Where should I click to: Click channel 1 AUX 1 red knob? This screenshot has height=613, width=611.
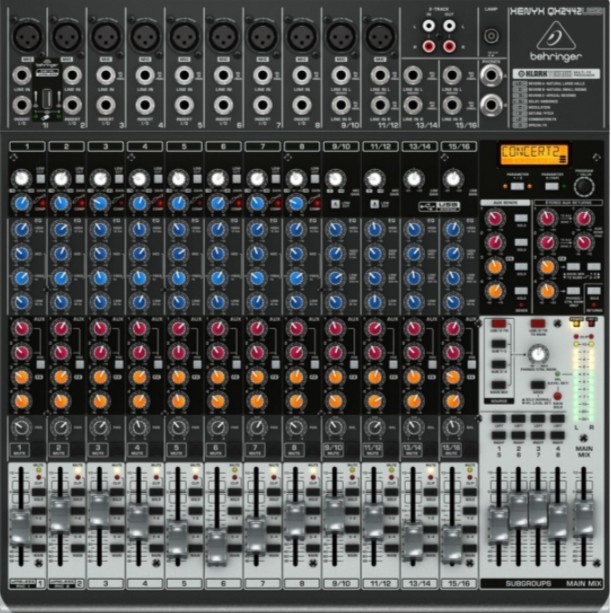[22, 328]
